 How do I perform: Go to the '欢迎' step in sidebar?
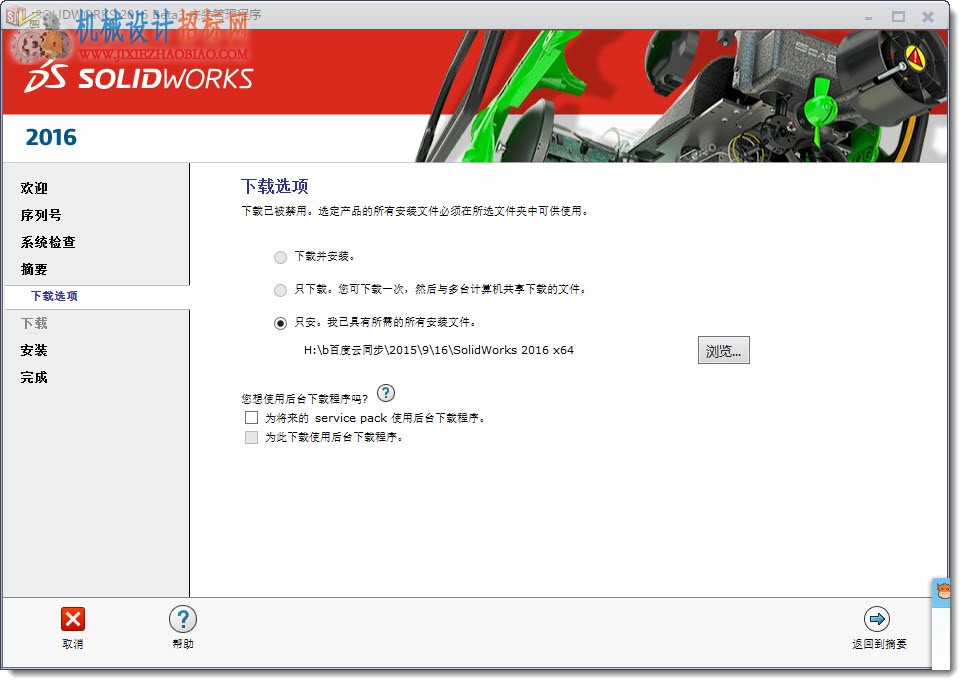(34, 188)
